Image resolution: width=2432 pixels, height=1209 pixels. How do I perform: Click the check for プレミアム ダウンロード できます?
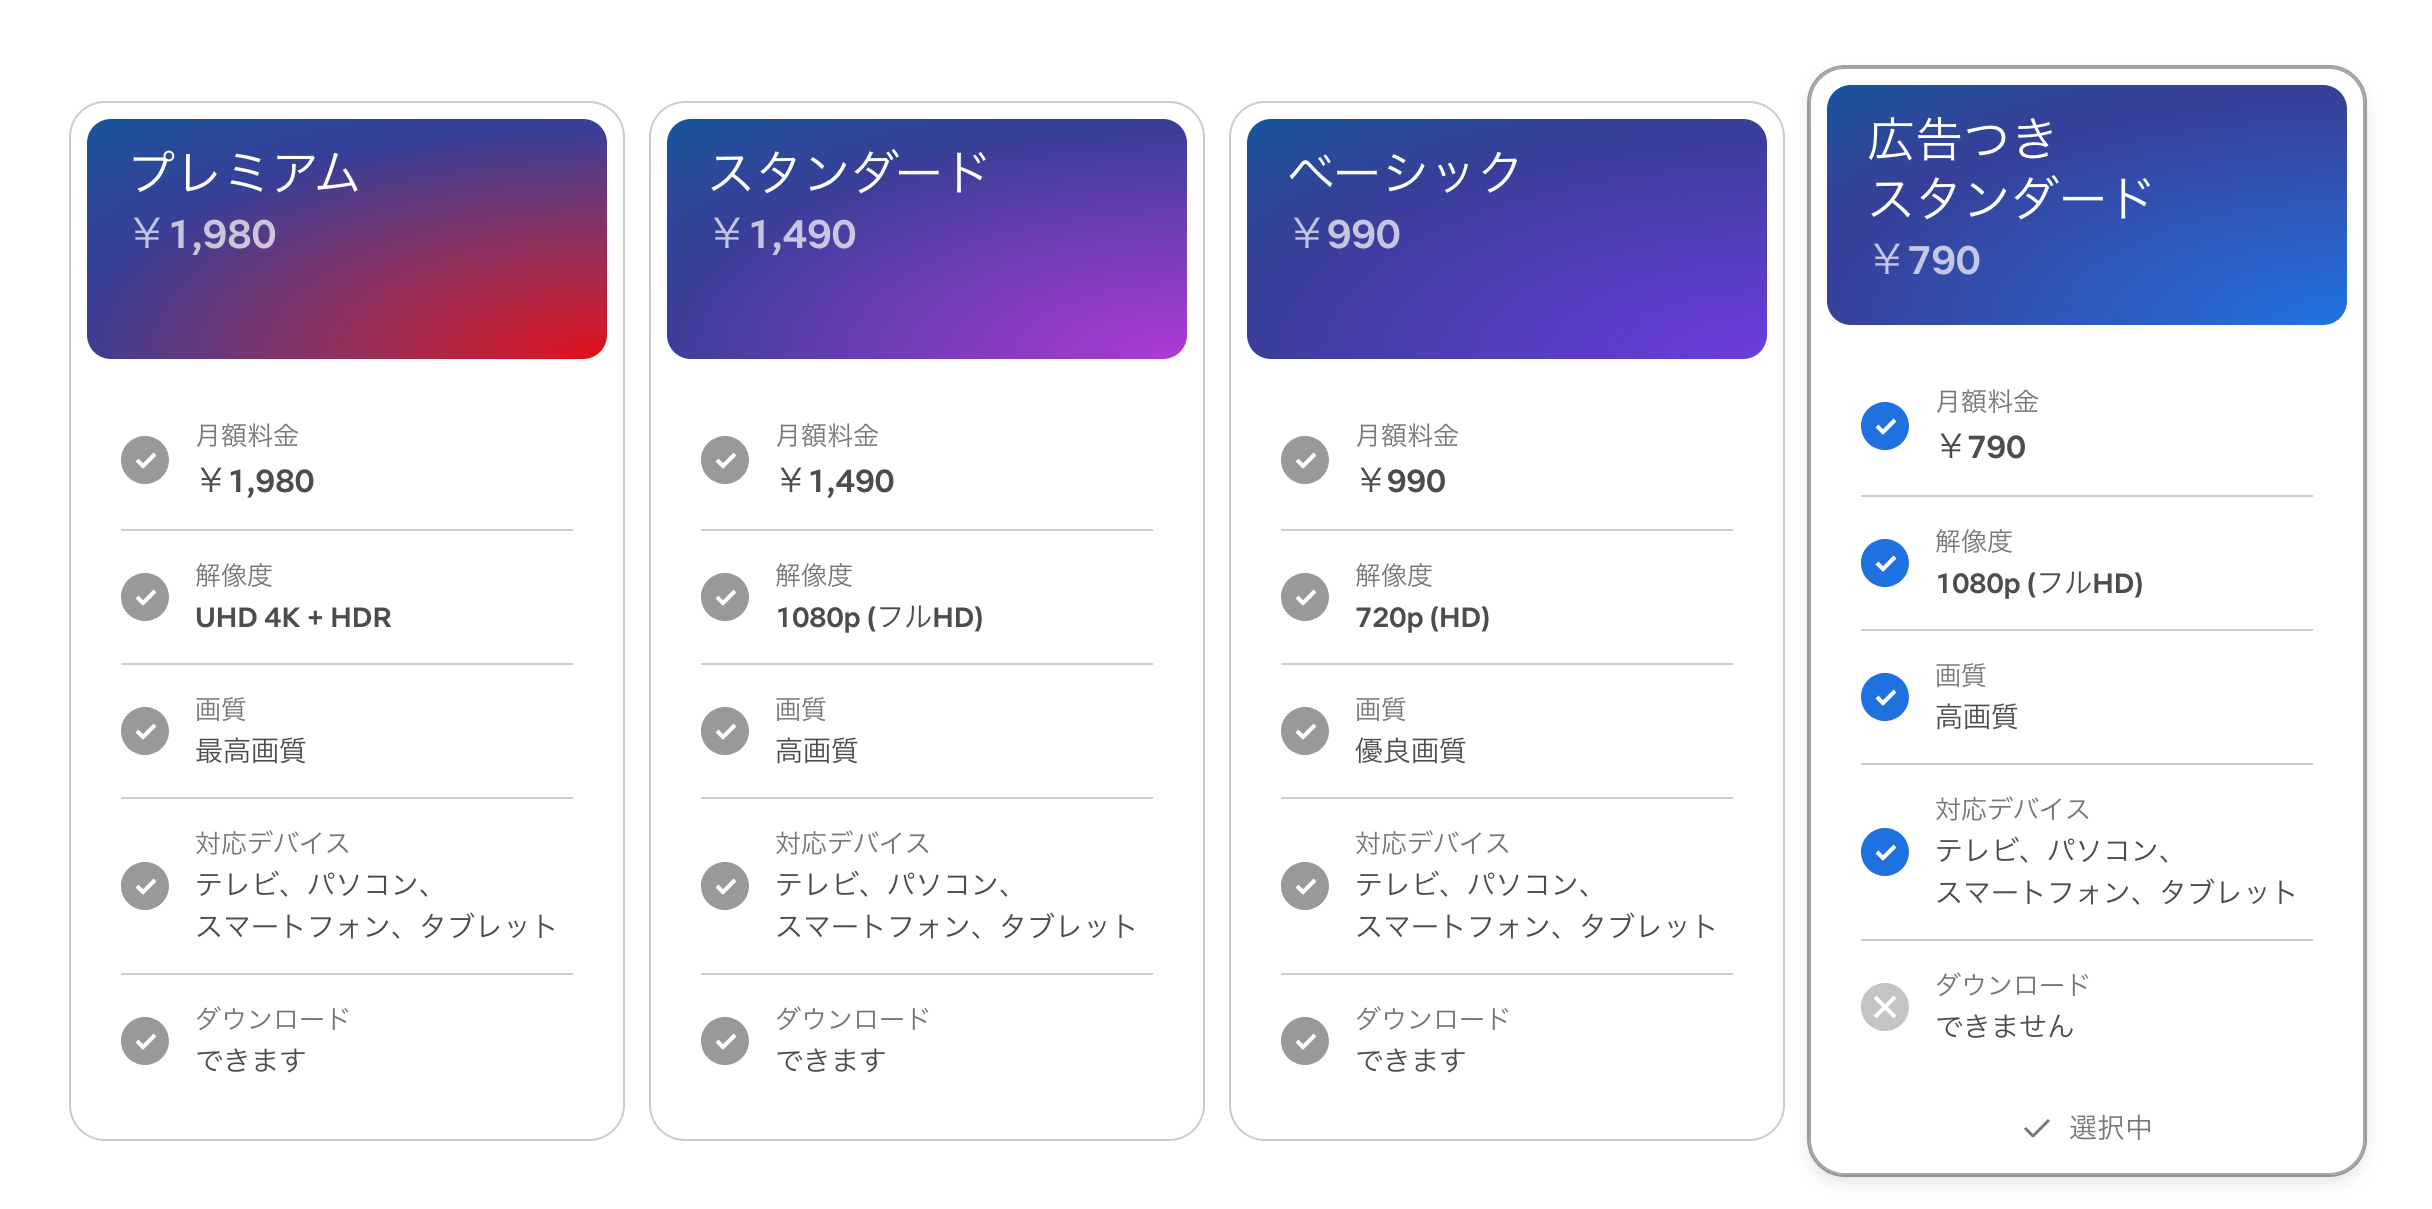point(145,1041)
